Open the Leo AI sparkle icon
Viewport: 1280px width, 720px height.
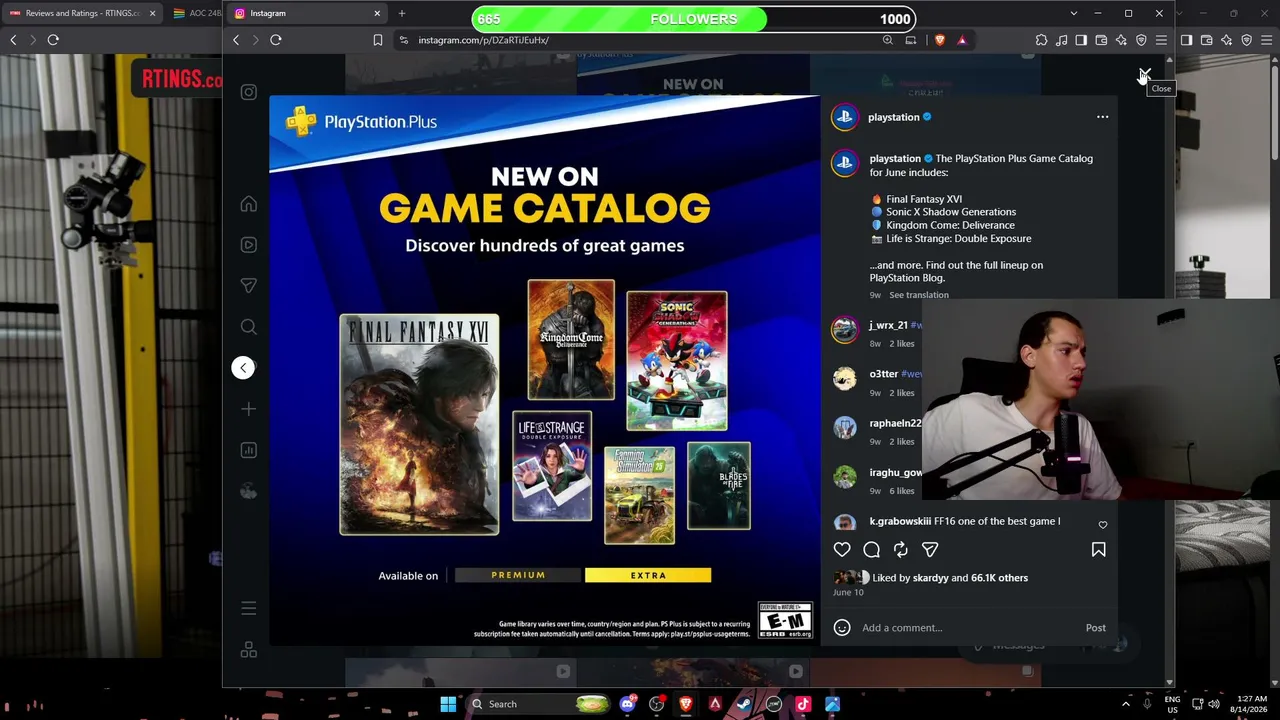click(1121, 40)
